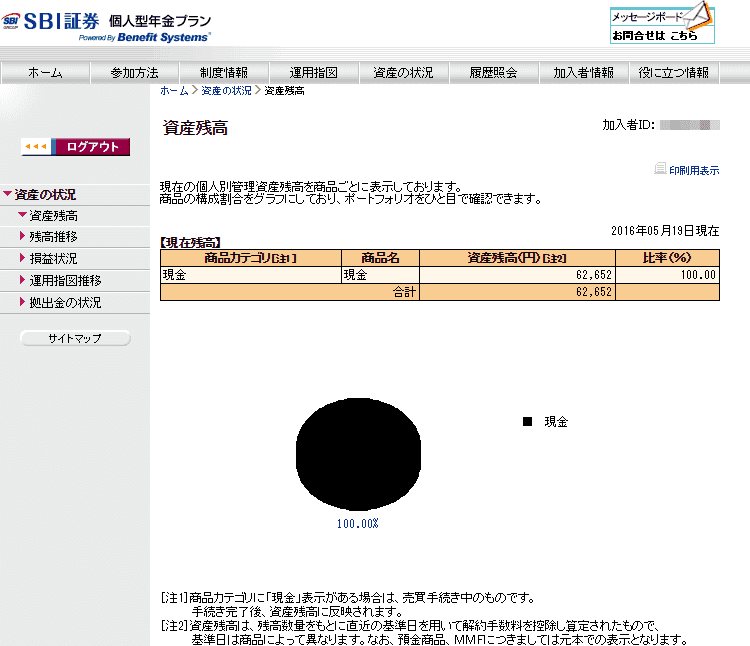Image resolution: width=750 pixels, height=646 pixels.
Task: Click the black pie chart
Action: 358,454
